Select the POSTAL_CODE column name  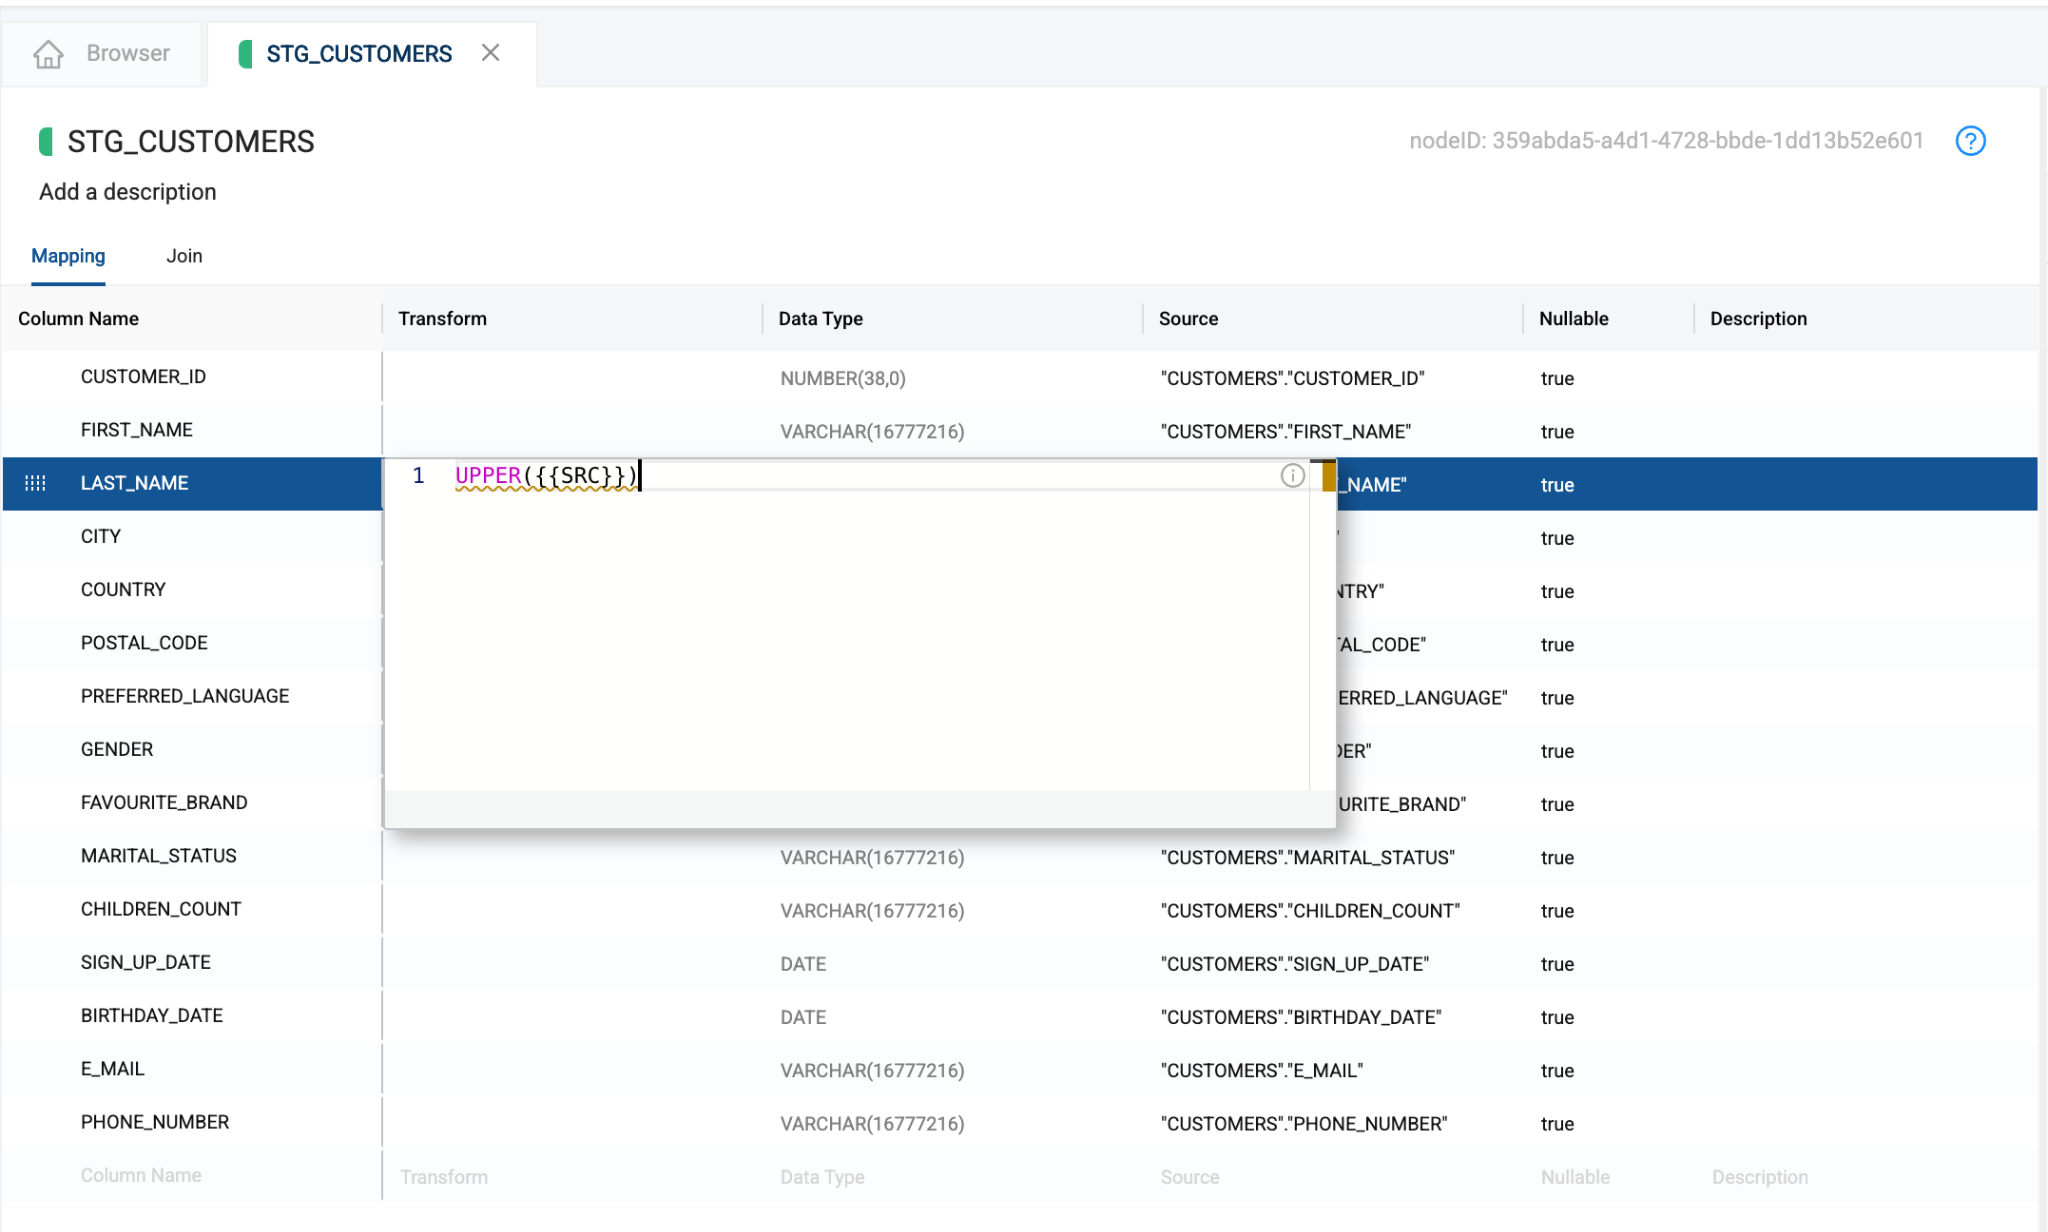point(144,643)
